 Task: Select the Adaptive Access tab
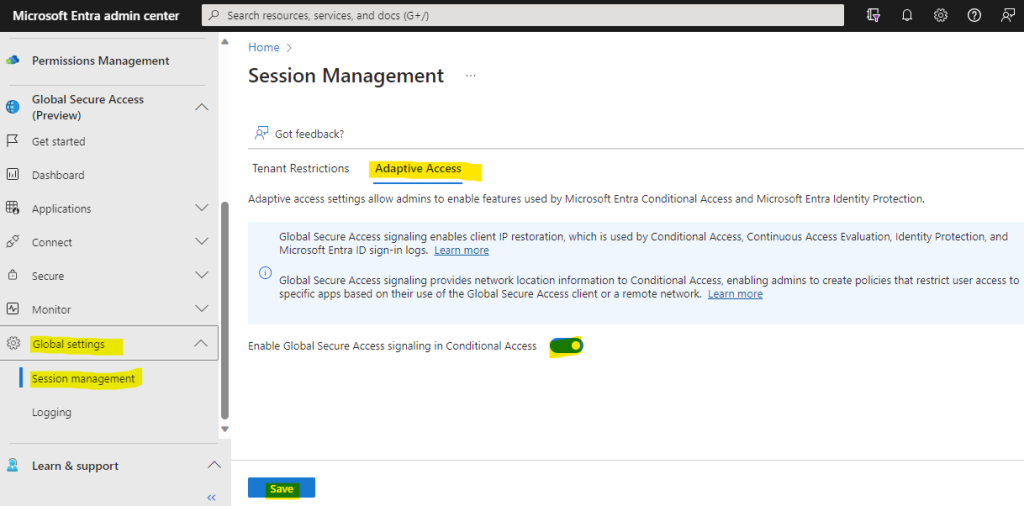[418, 168]
